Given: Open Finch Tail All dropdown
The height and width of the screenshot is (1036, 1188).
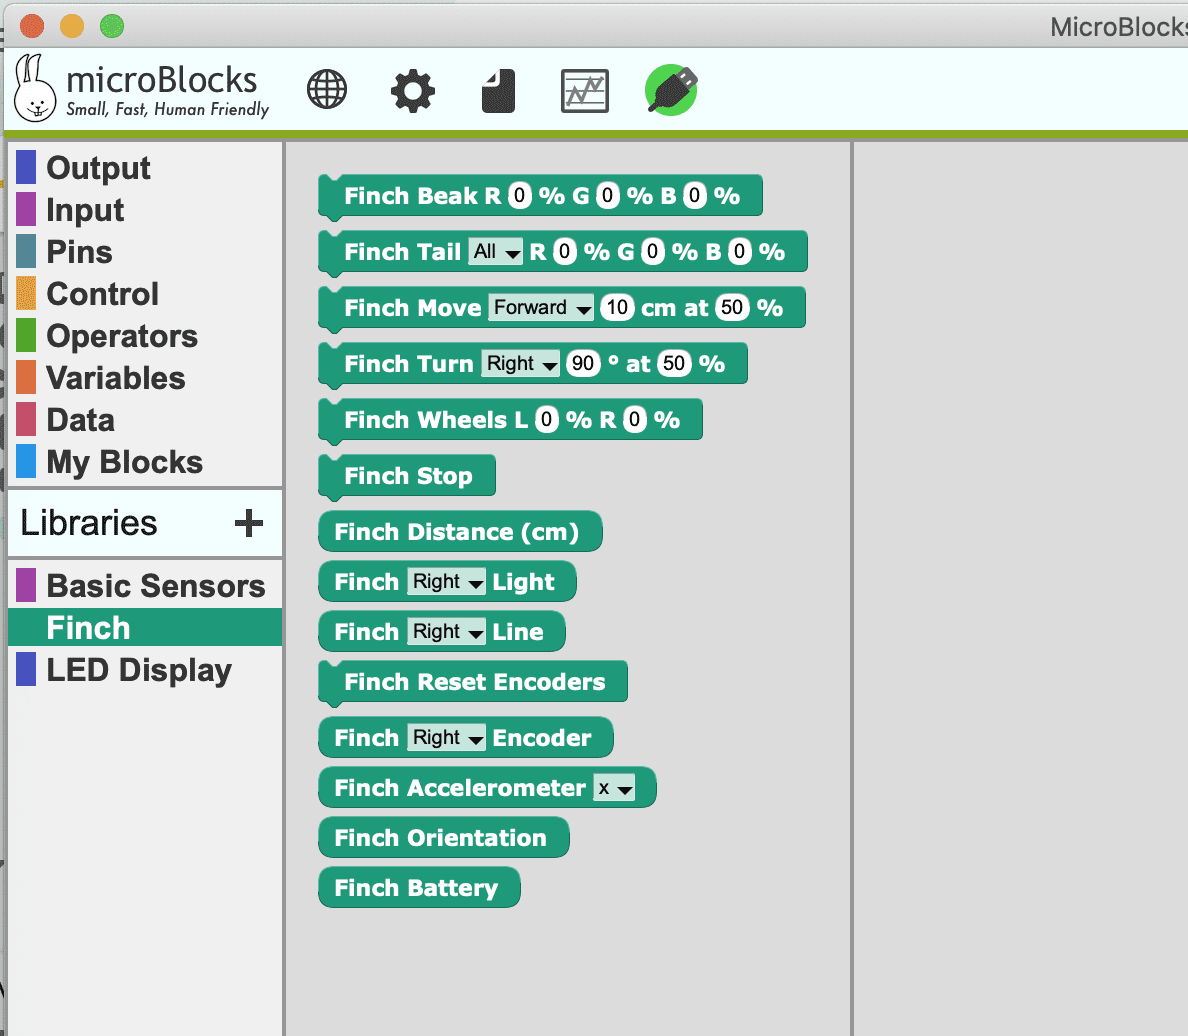Looking at the screenshot, I should click(x=497, y=252).
